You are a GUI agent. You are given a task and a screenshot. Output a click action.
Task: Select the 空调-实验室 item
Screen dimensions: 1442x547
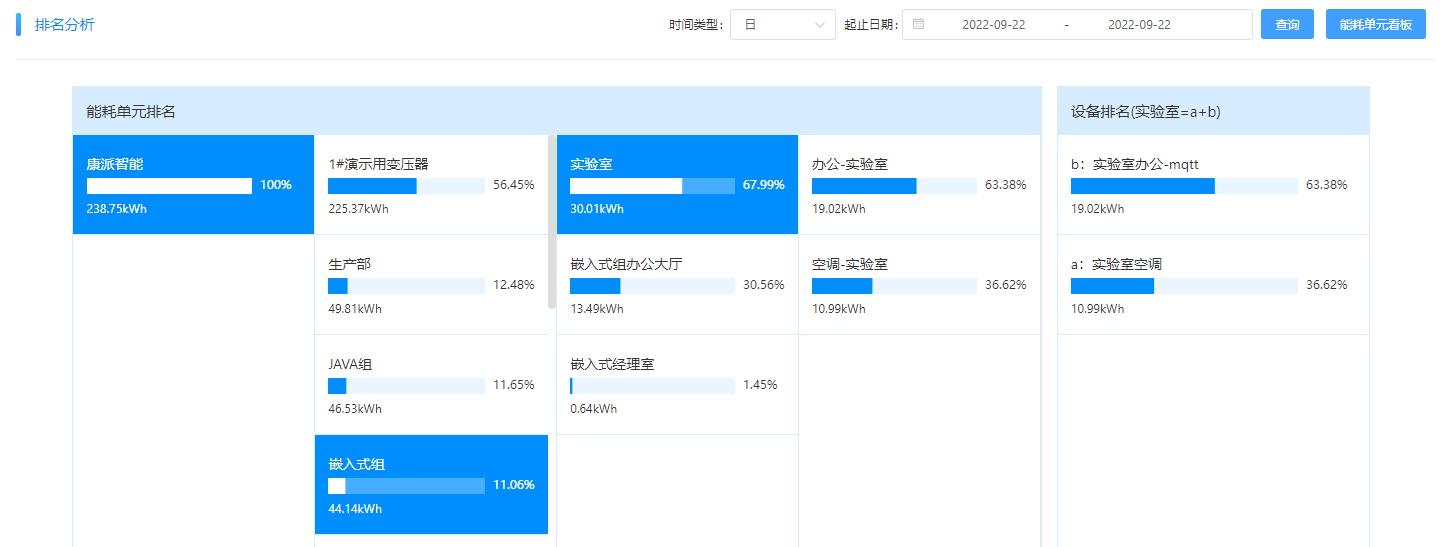pos(919,285)
